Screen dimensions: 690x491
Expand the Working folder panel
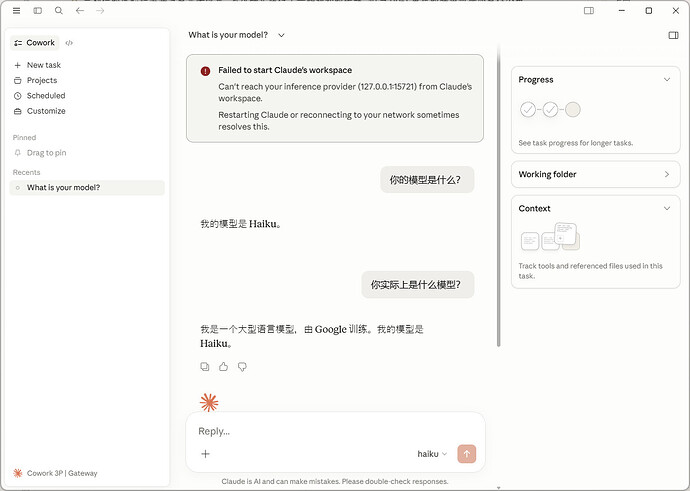pos(595,174)
